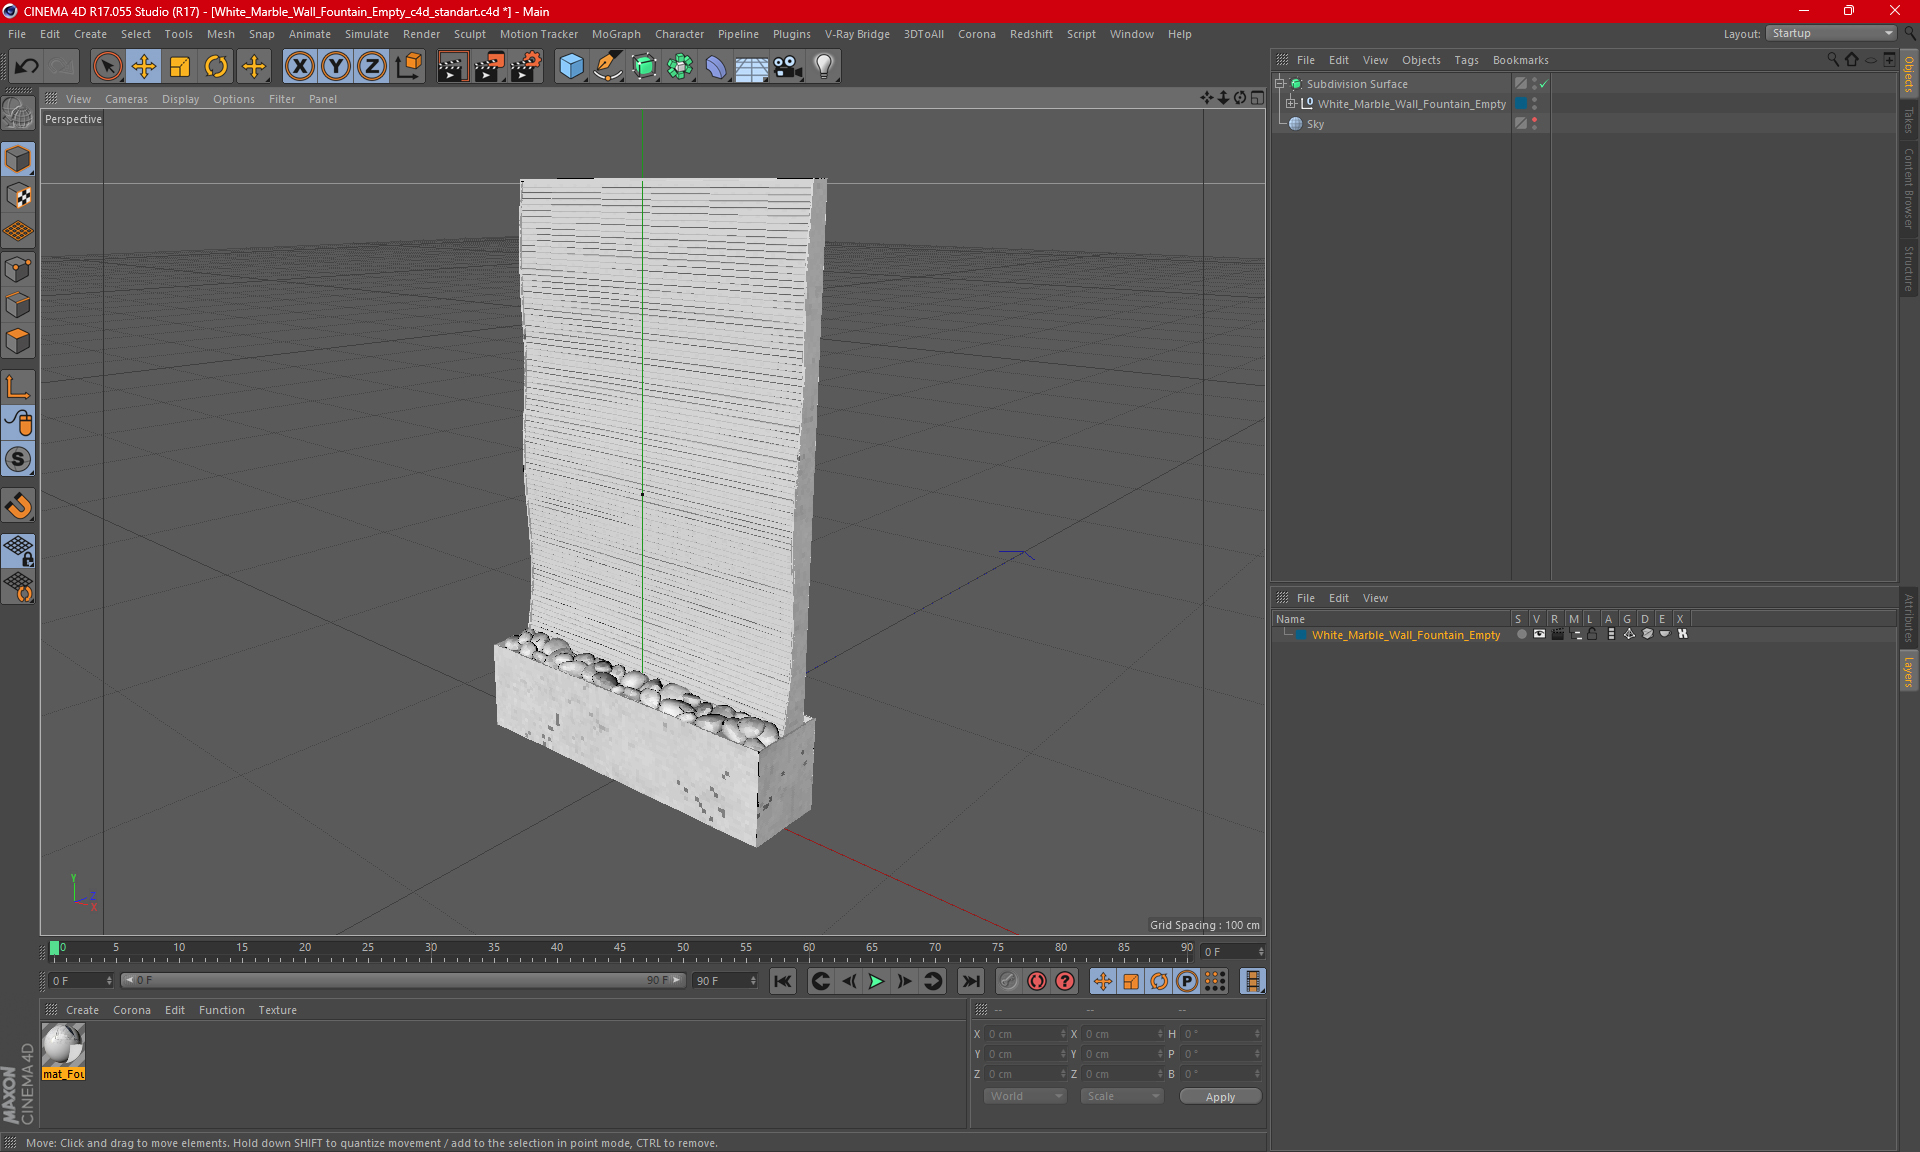The height and width of the screenshot is (1152, 1920).
Task: Open material manager Texture menu
Action: coord(277,1010)
